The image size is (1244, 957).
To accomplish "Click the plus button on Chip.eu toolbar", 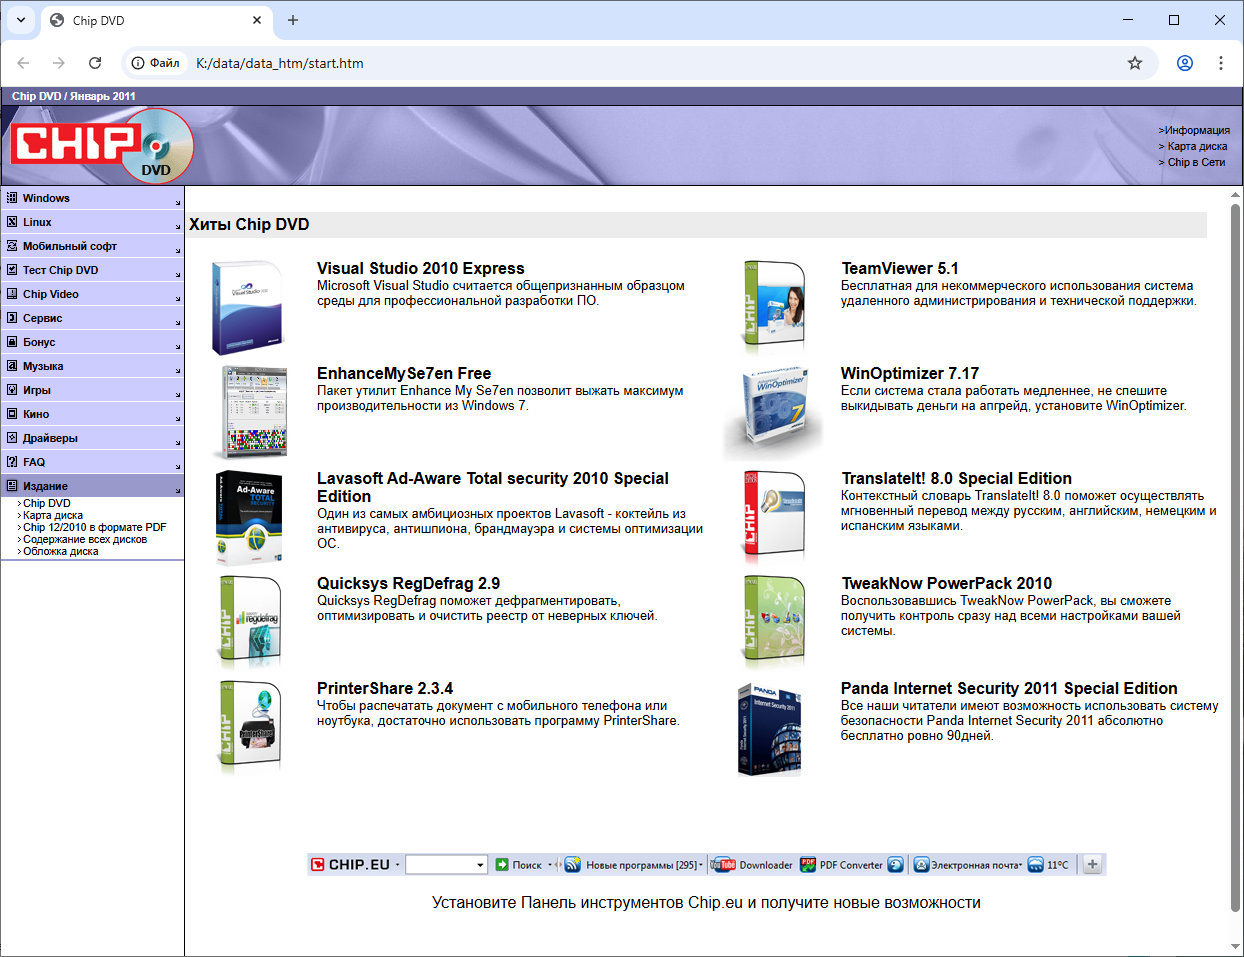I will (x=1092, y=865).
